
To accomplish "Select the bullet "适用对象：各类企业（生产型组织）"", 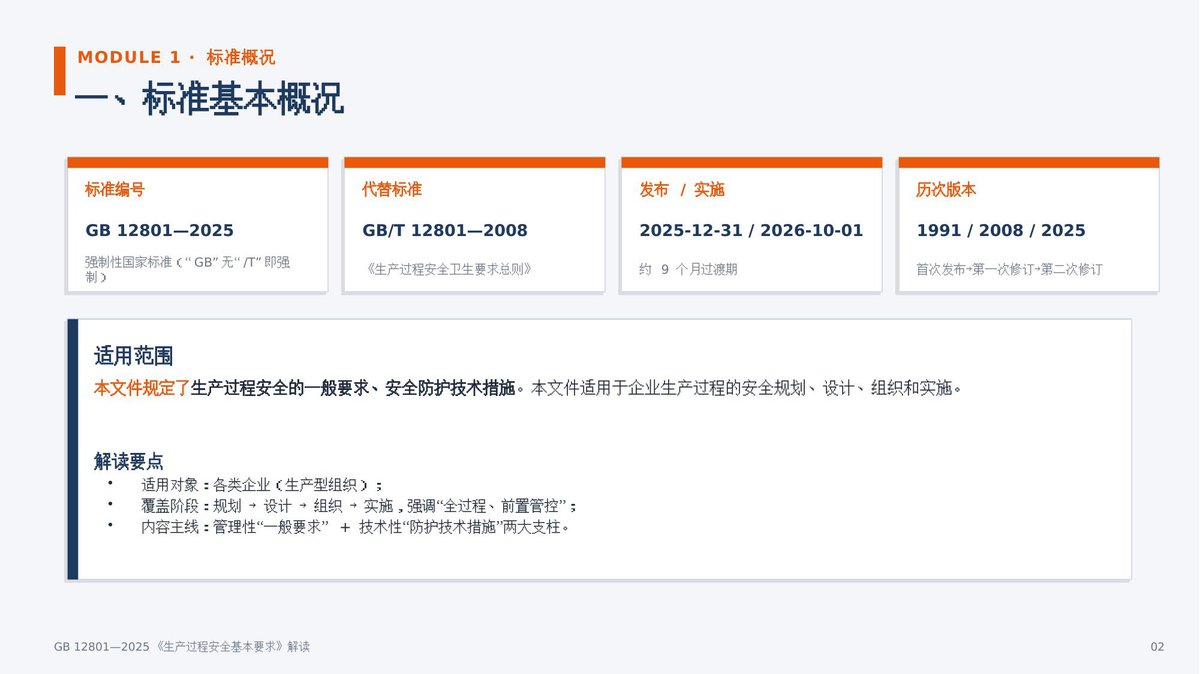I will coord(262,485).
